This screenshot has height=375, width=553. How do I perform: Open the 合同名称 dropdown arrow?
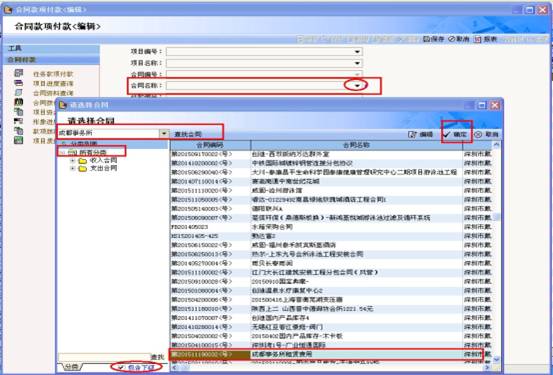click(x=358, y=85)
